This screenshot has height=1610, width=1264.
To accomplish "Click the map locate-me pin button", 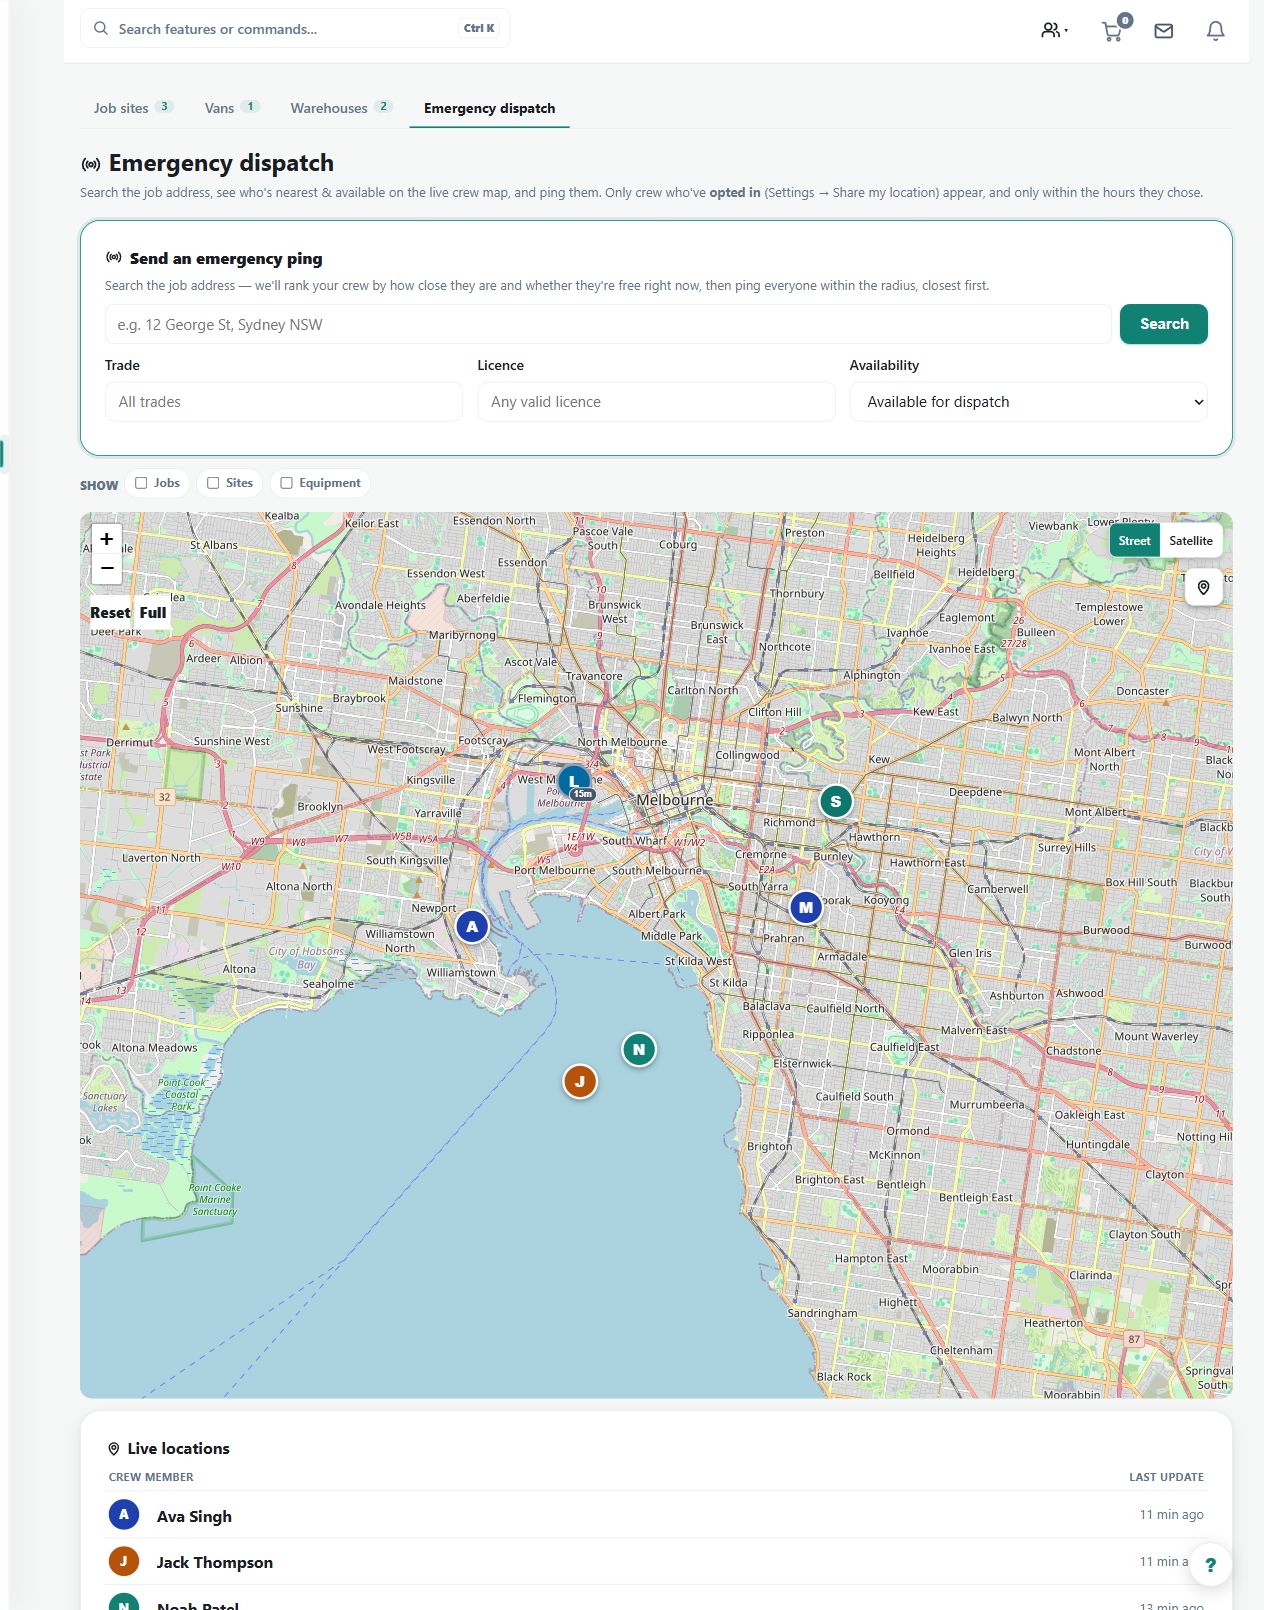I will click(1203, 588).
